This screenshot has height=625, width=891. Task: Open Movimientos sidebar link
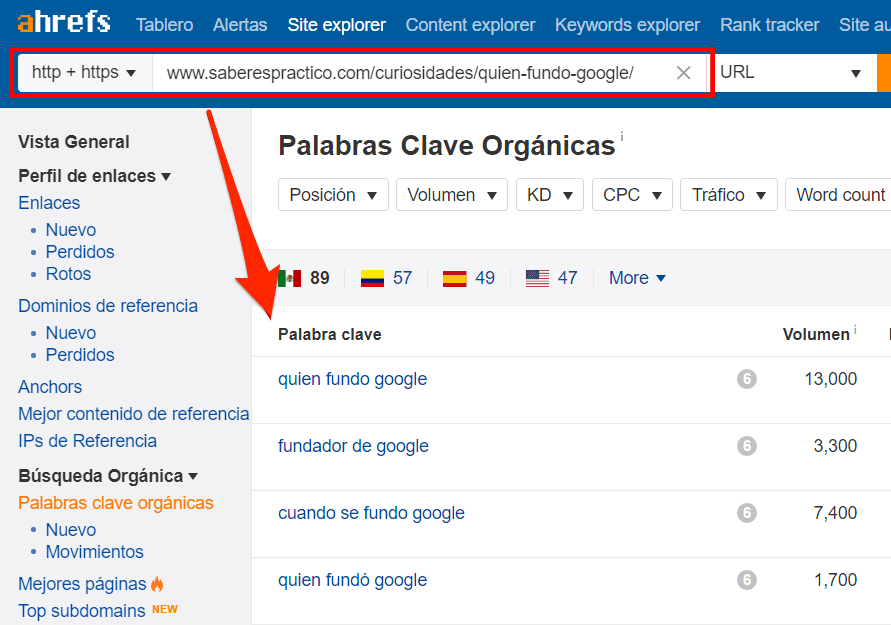94,552
